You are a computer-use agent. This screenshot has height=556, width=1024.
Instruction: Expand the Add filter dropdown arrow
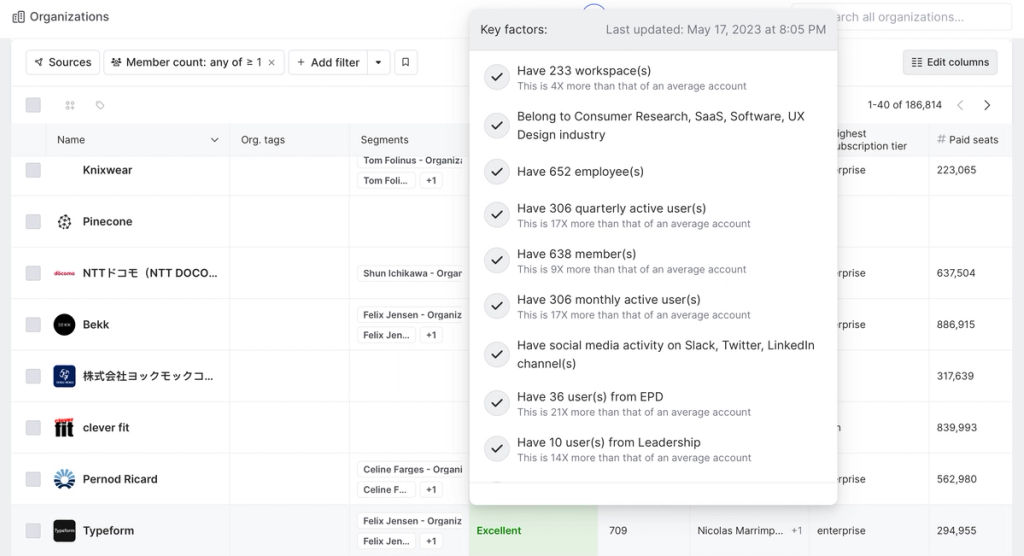pos(378,62)
